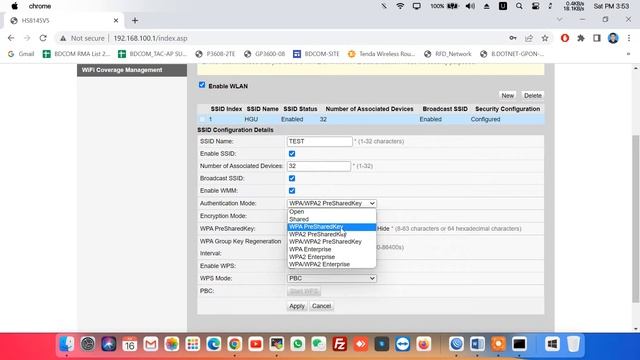Bookmark this page with the star
Viewport: 640px width, 360px height.
[545, 38]
